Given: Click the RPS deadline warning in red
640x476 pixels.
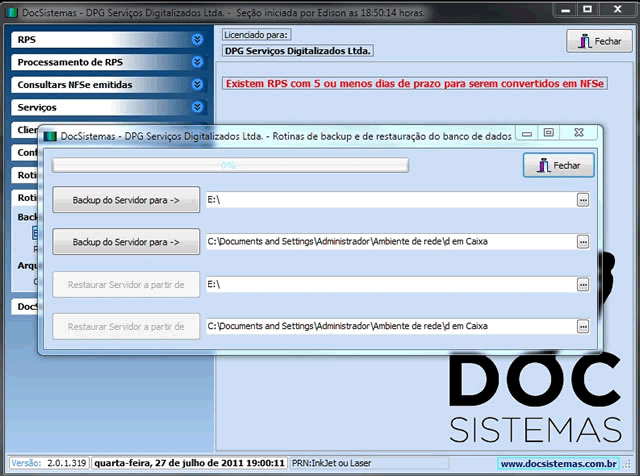Looking at the screenshot, I should (415, 83).
